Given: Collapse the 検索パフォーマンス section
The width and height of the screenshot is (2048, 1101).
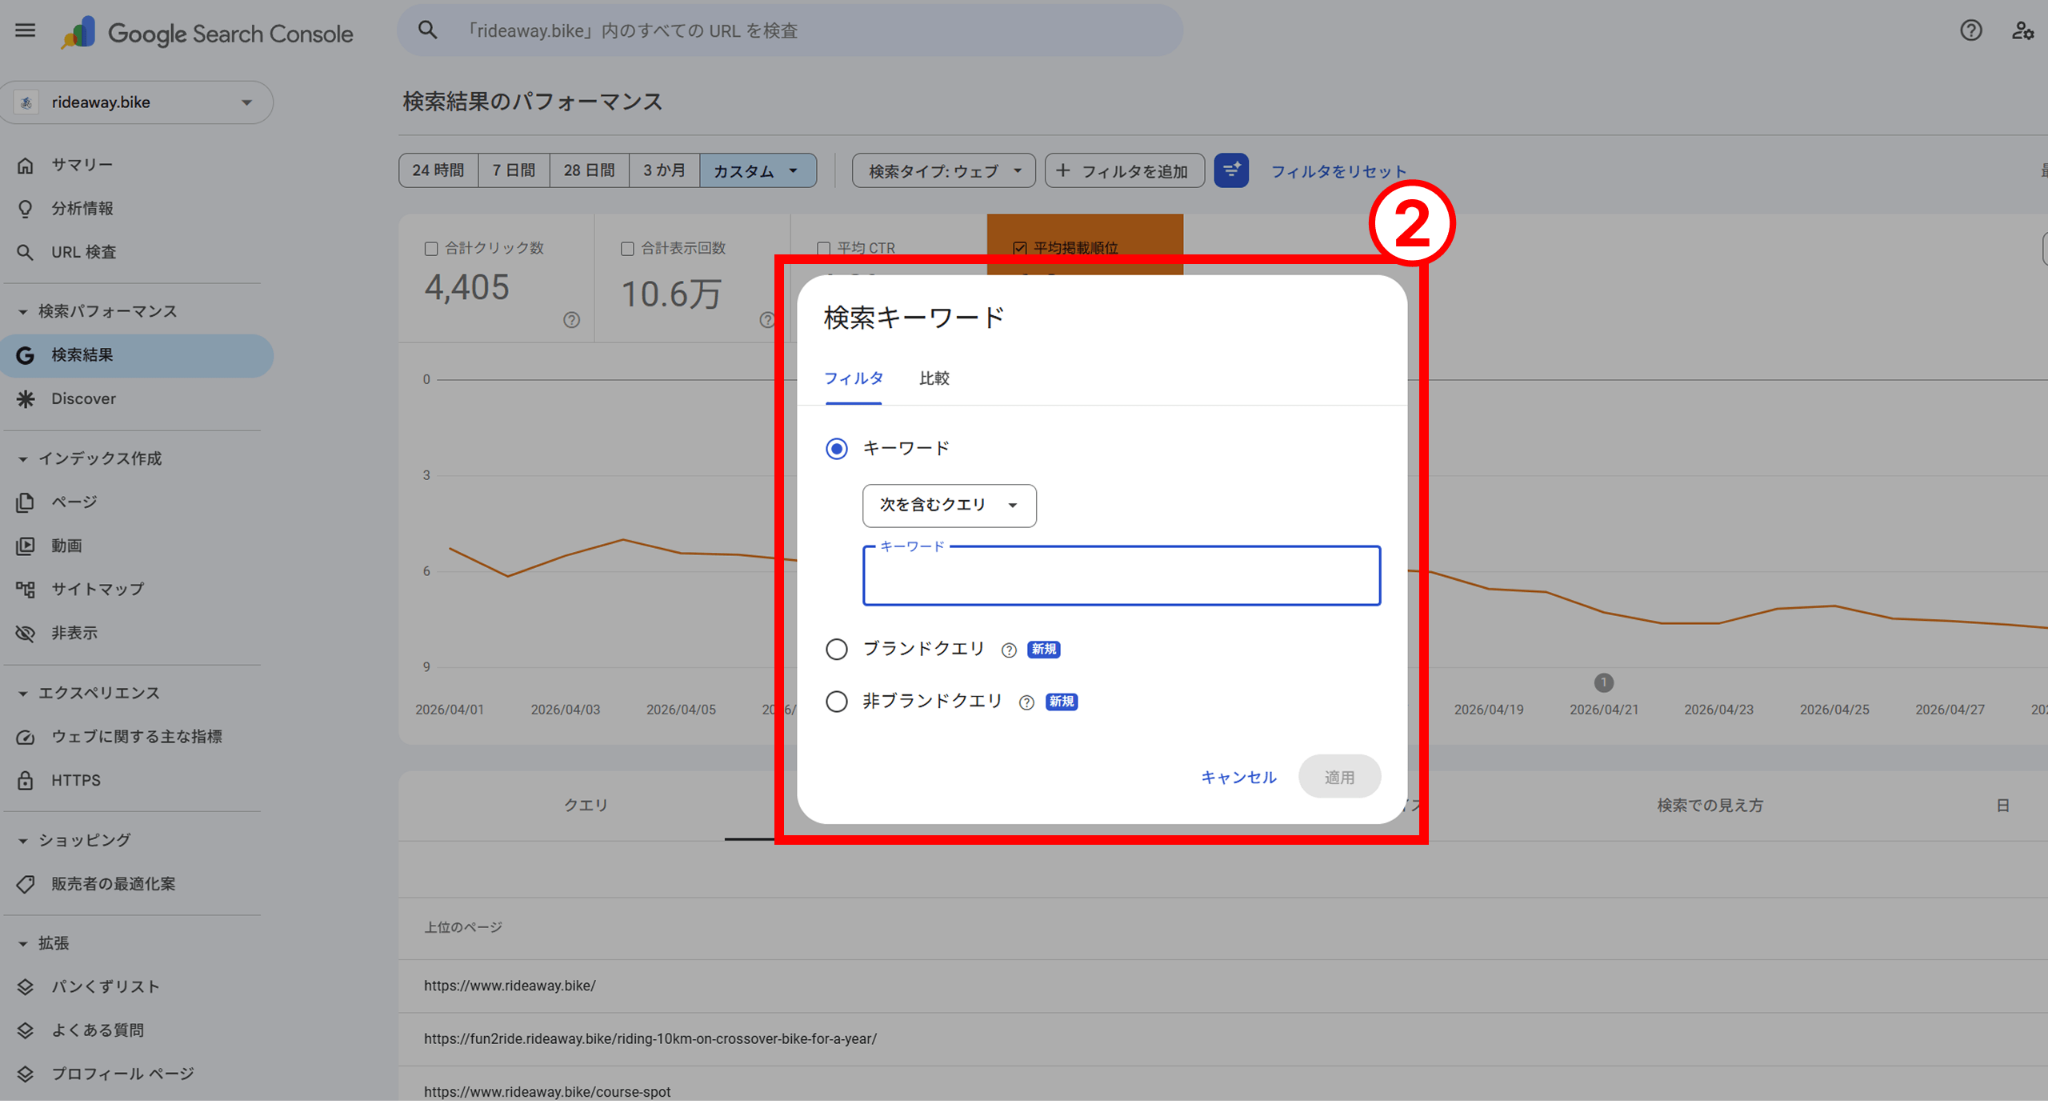Looking at the screenshot, I should click(x=23, y=312).
